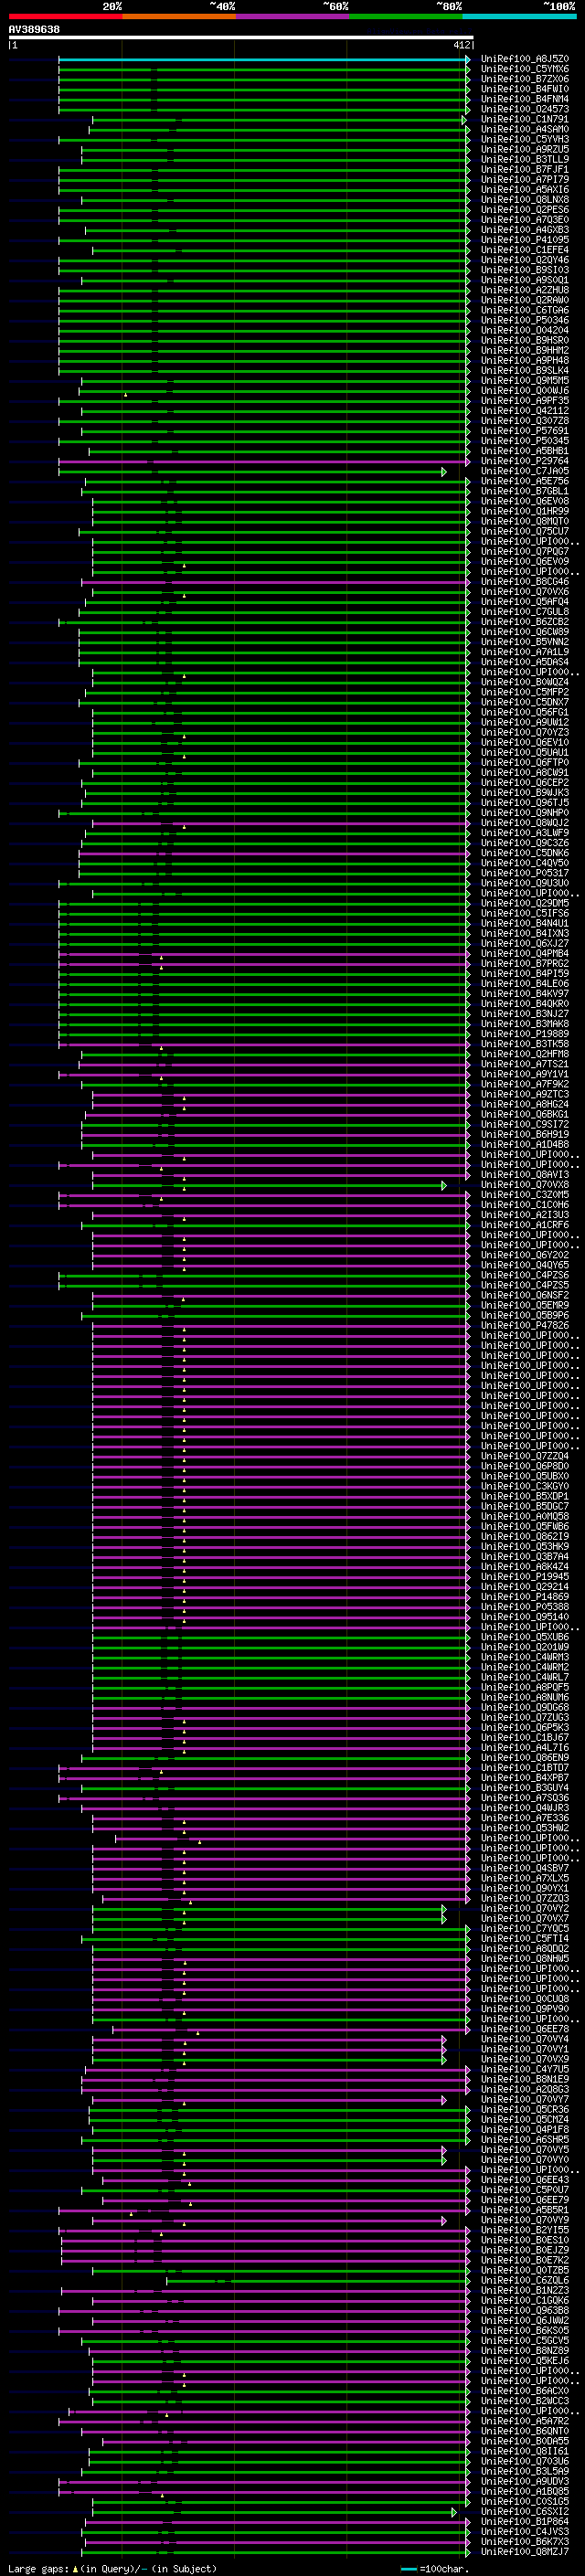The height and width of the screenshot is (2576, 585).
Task: Open the UniRef100_C1EFE4 hit
Action: tap(525, 250)
